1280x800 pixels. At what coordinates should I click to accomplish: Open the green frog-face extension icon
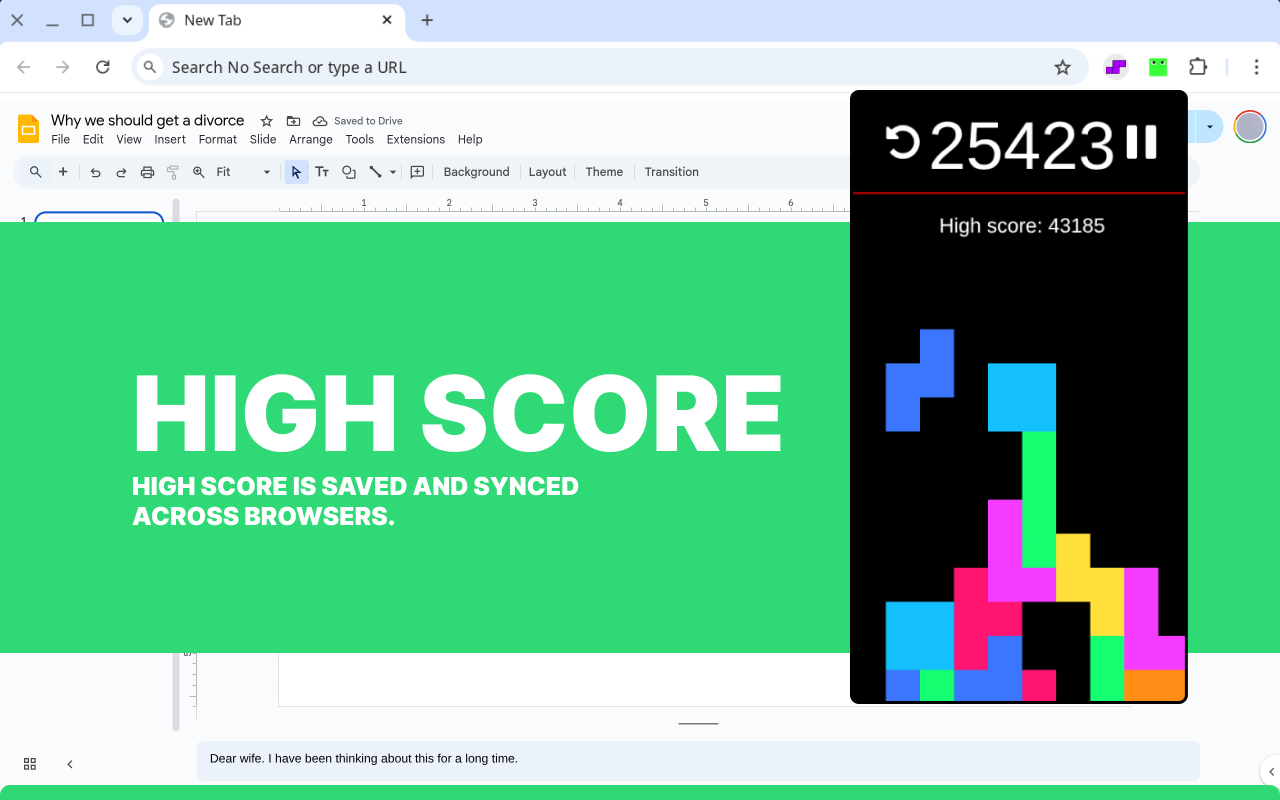(x=1158, y=67)
